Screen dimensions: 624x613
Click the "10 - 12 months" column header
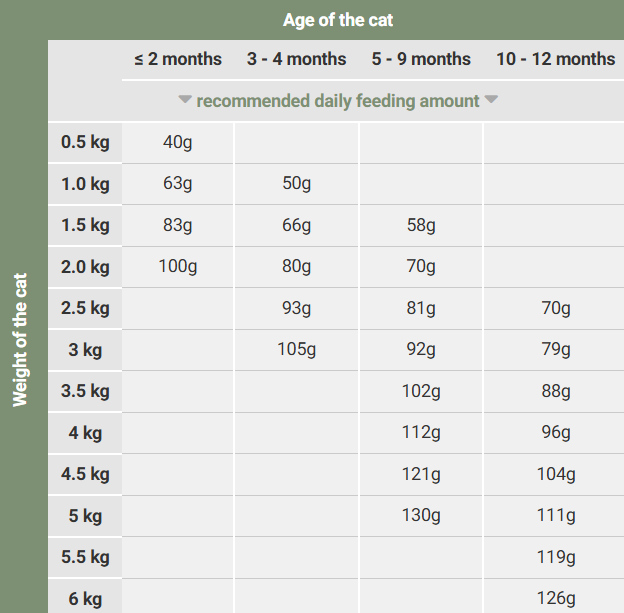tap(556, 59)
